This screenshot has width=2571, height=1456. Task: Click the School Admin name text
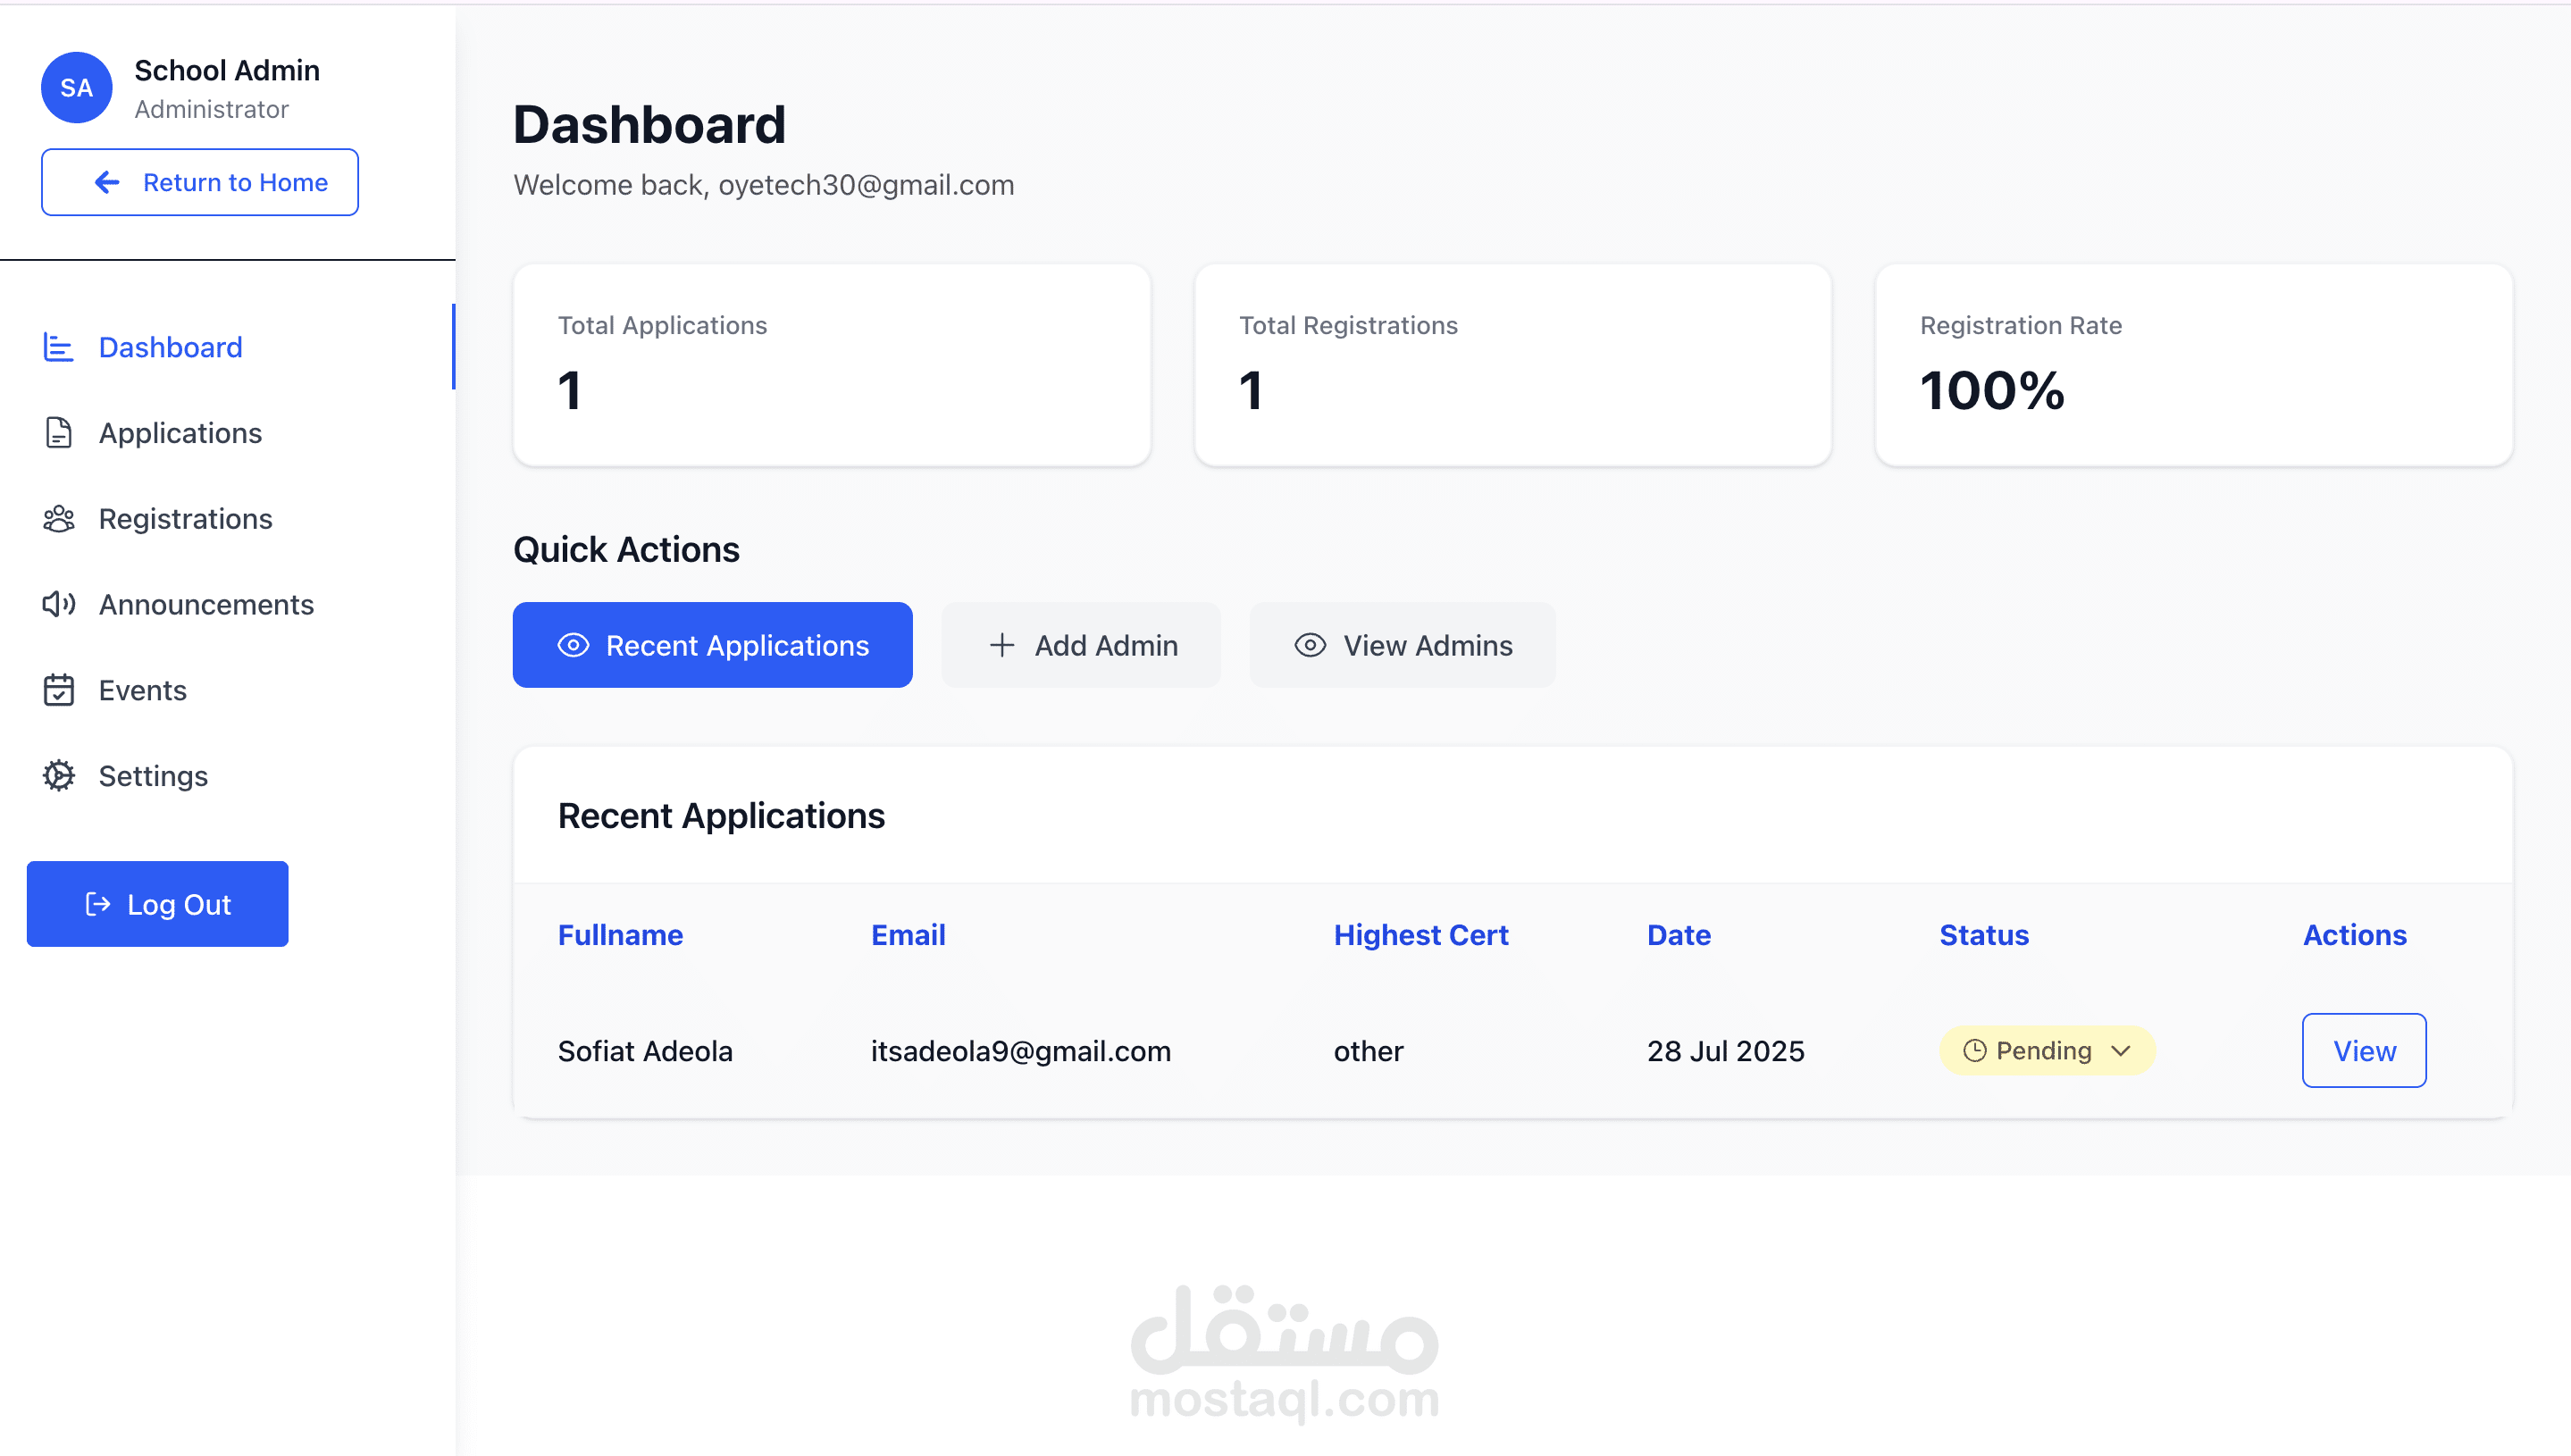point(227,70)
